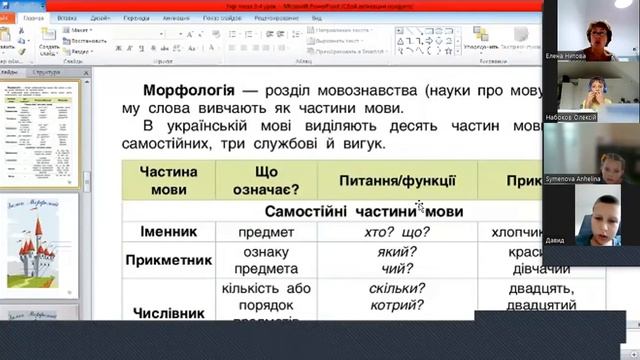Click the Decrease Indent icon
Screen dimensions: 640x360
pos(269,35)
